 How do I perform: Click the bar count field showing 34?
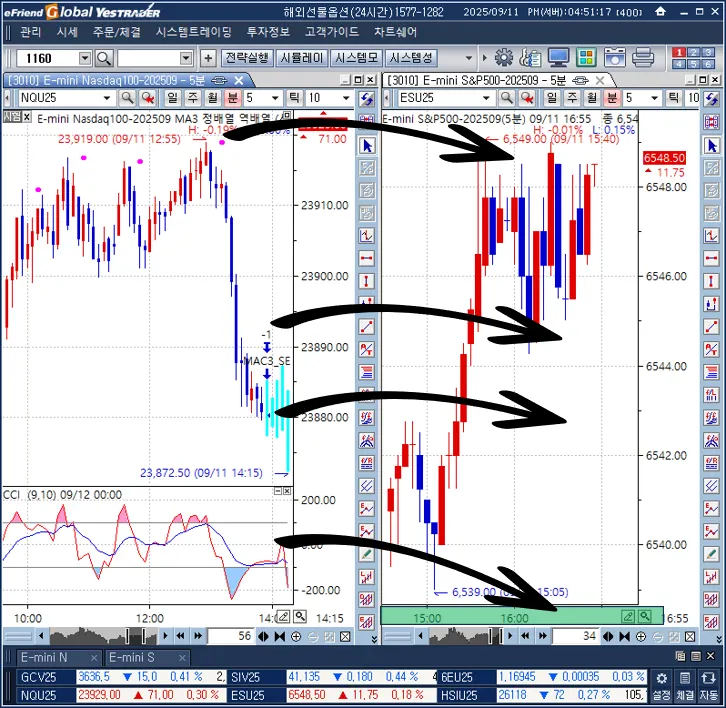coord(575,636)
